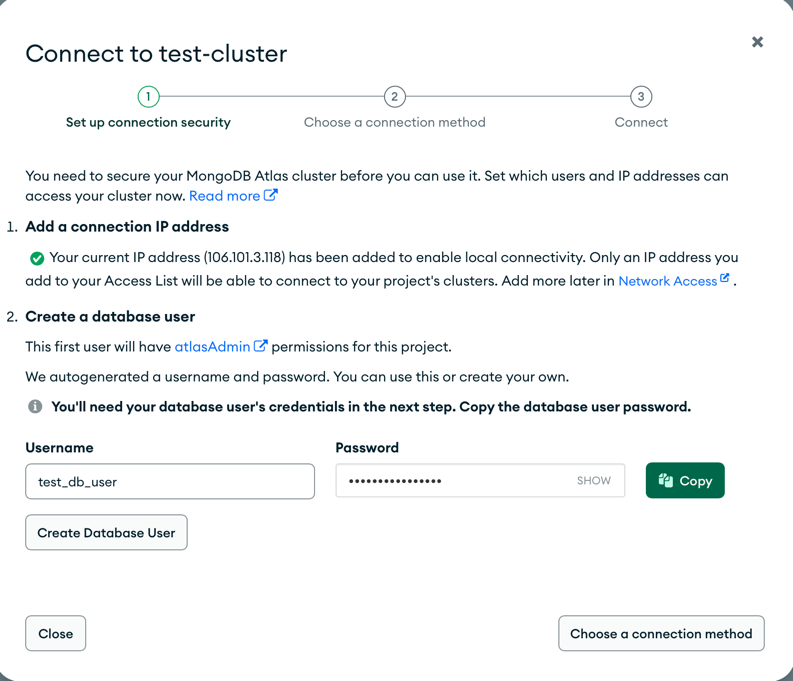Click the Username input field
793x681 pixels.
click(x=170, y=481)
